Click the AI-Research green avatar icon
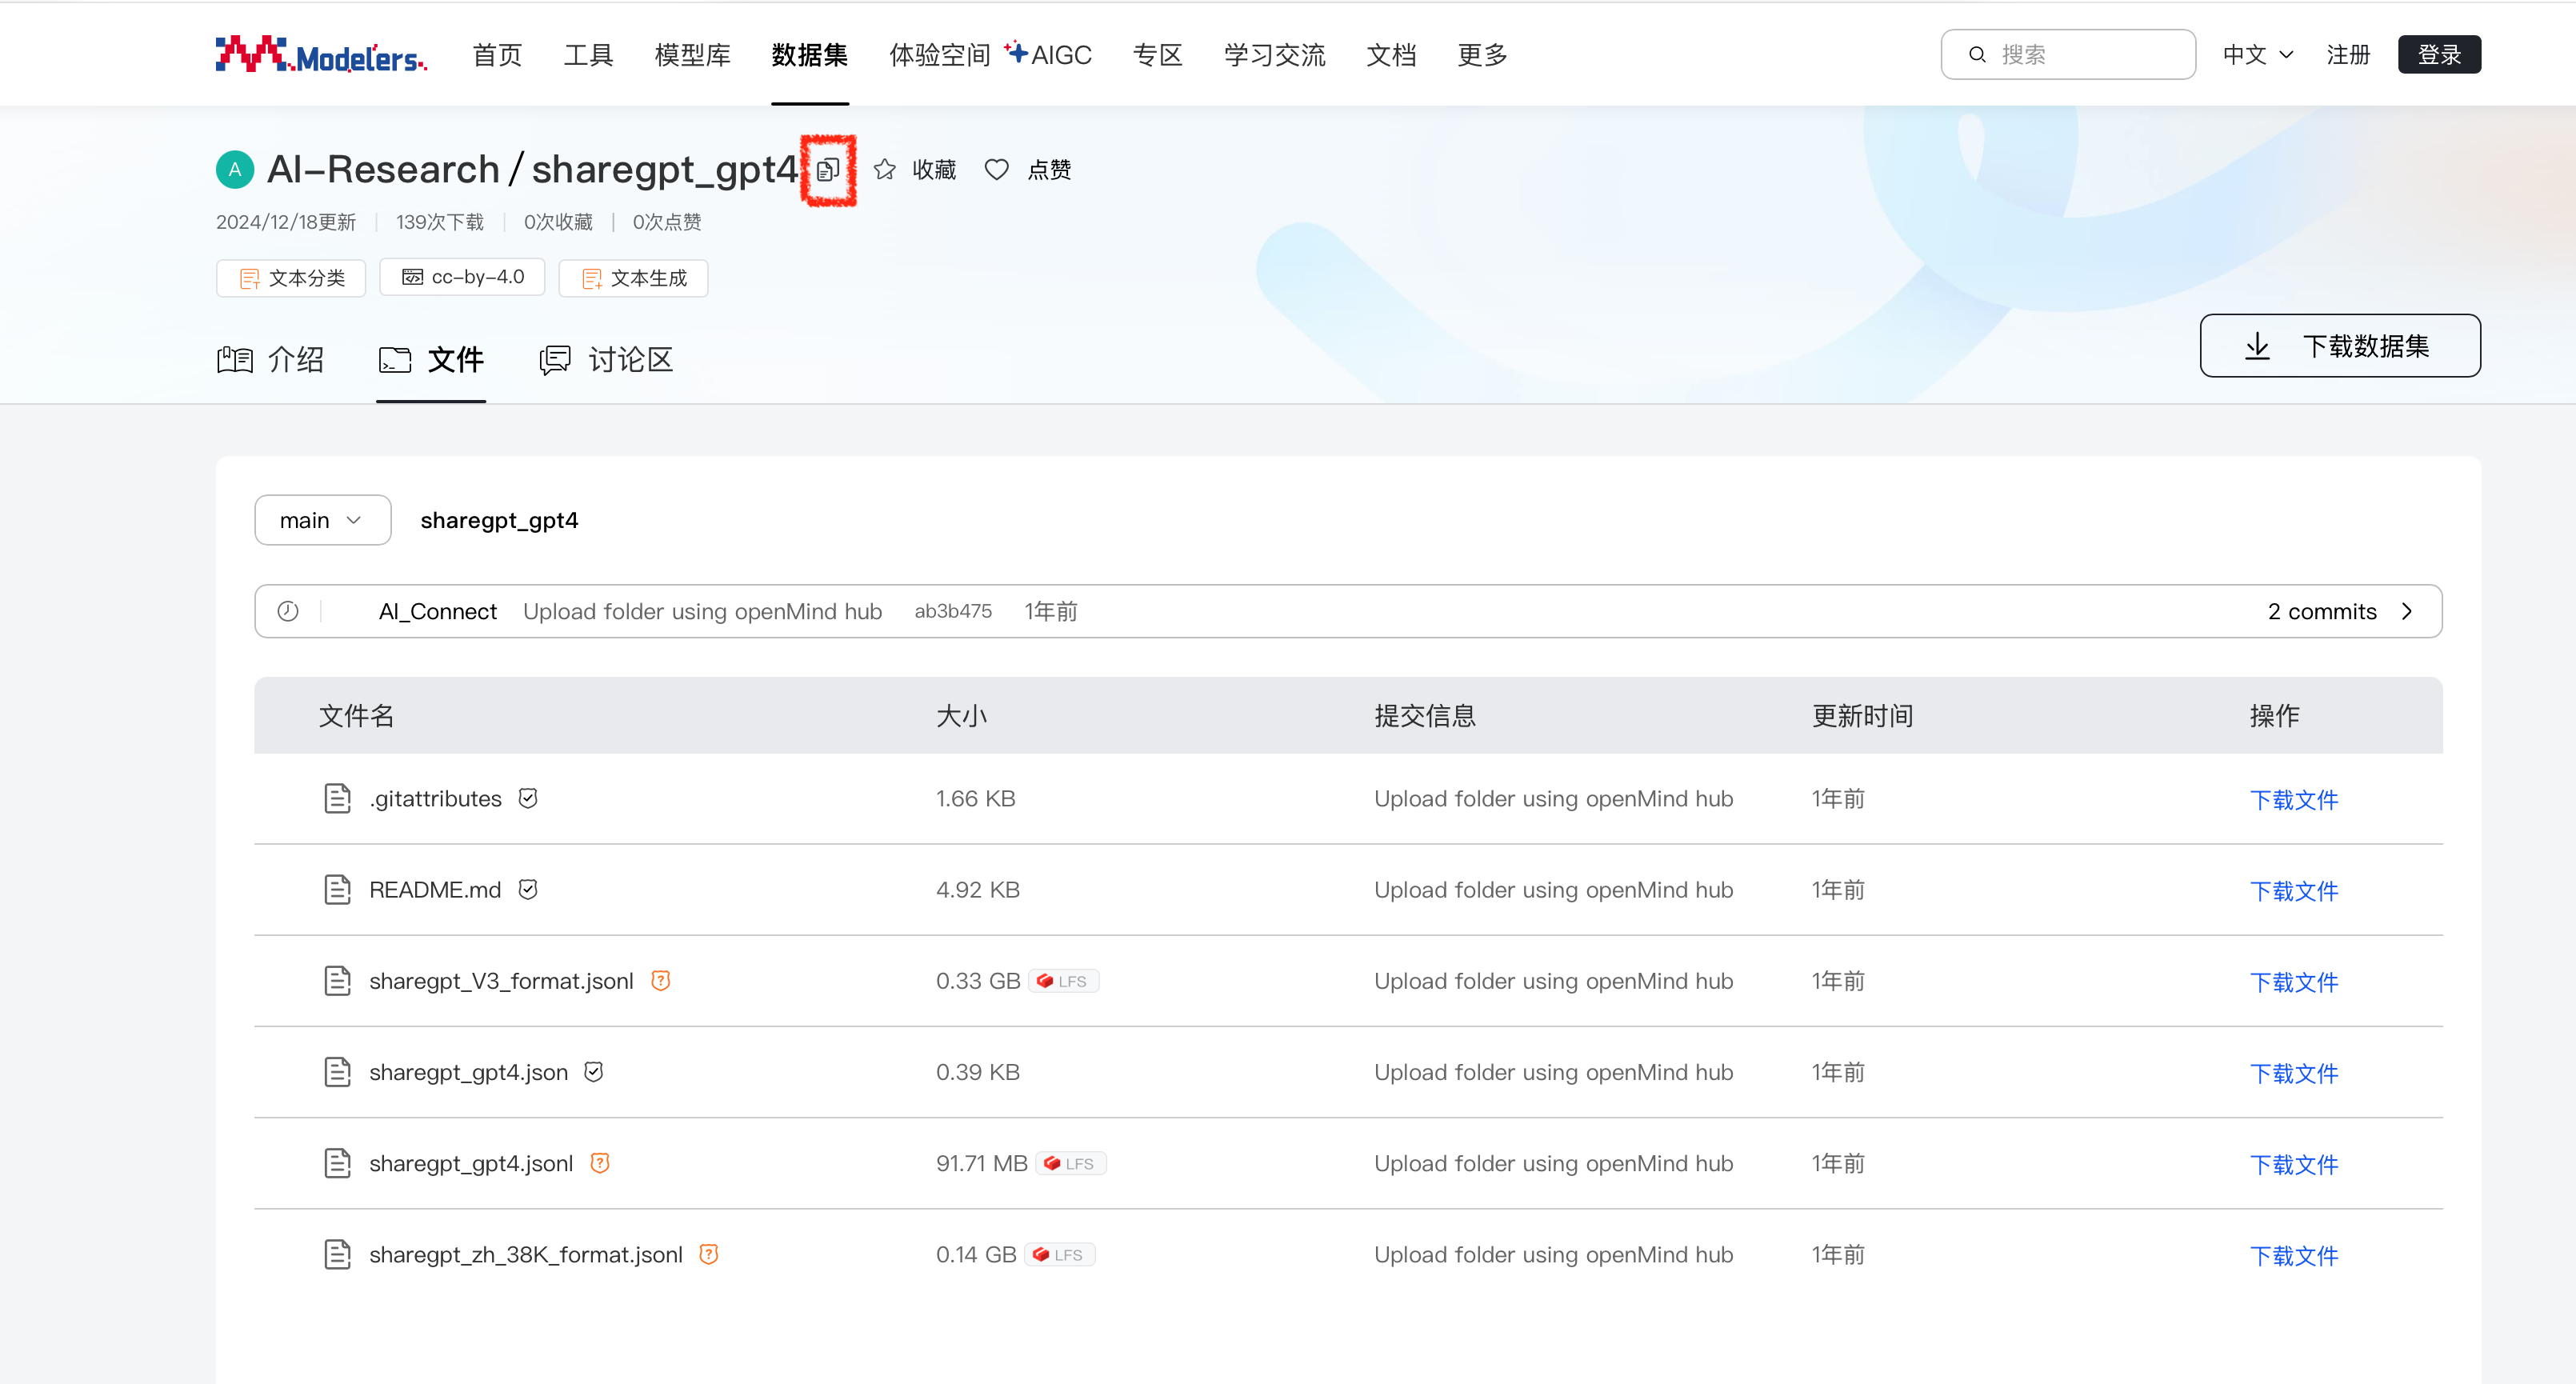 coord(235,170)
